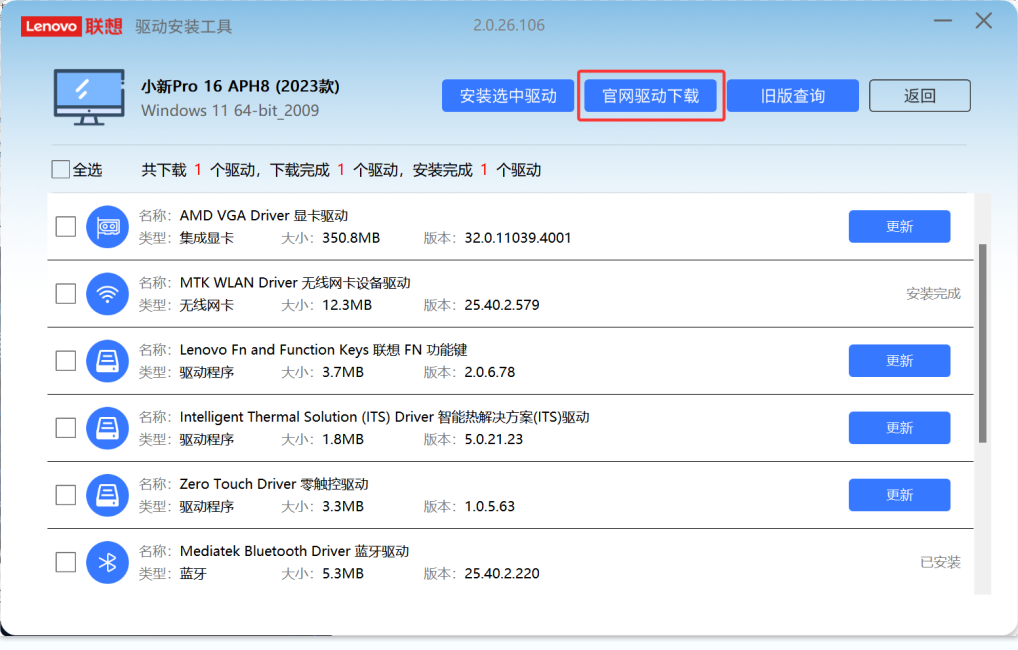Click the 驱动安装工具 title text
1018x650 pixels.
pyautogui.click(x=184, y=27)
